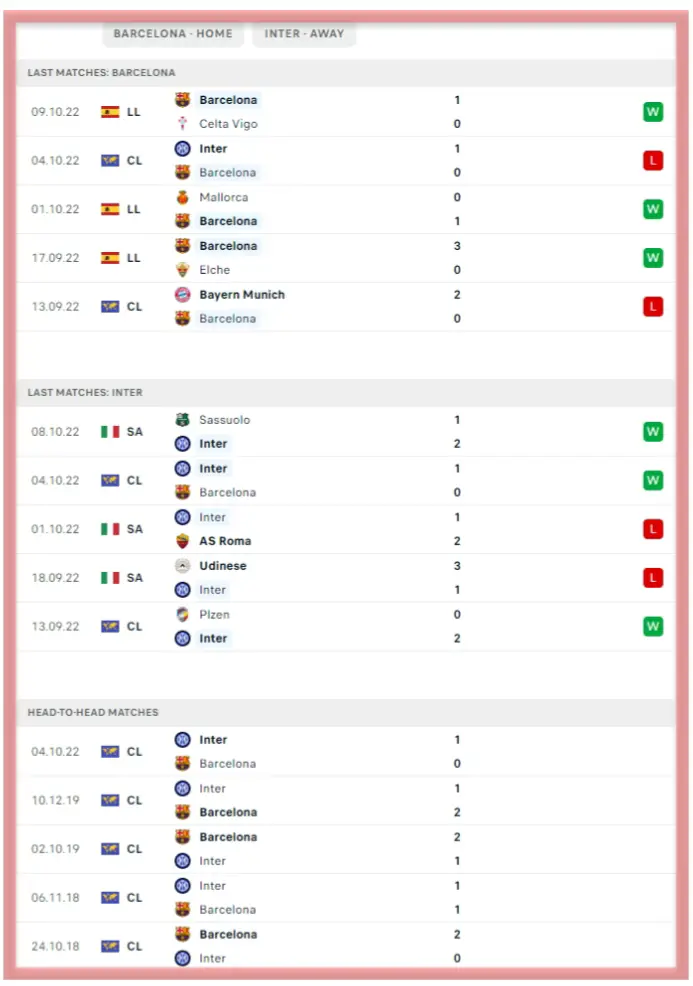Click the LL league label for 17.09.22
Image resolution: width=693 pixels, height=986 pixels.
[135, 258]
